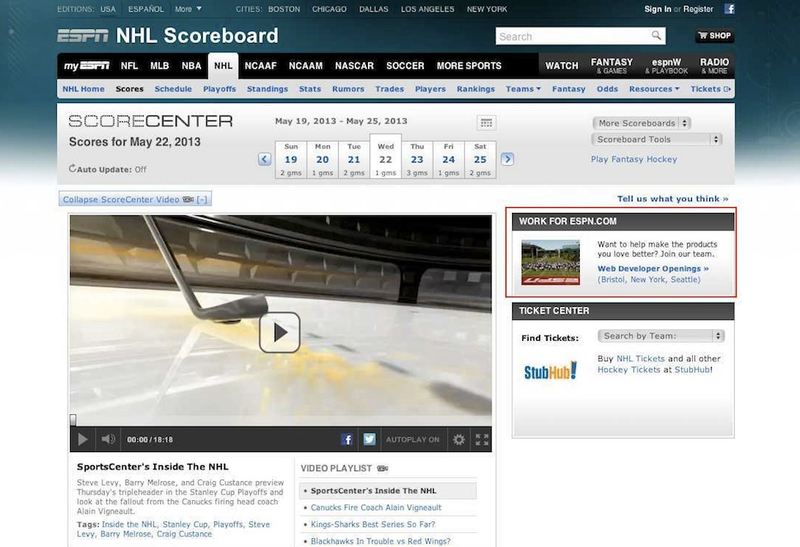This screenshot has width=800, height=547.
Task: Click the Auto Update refresh icon
Action: (x=72, y=168)
